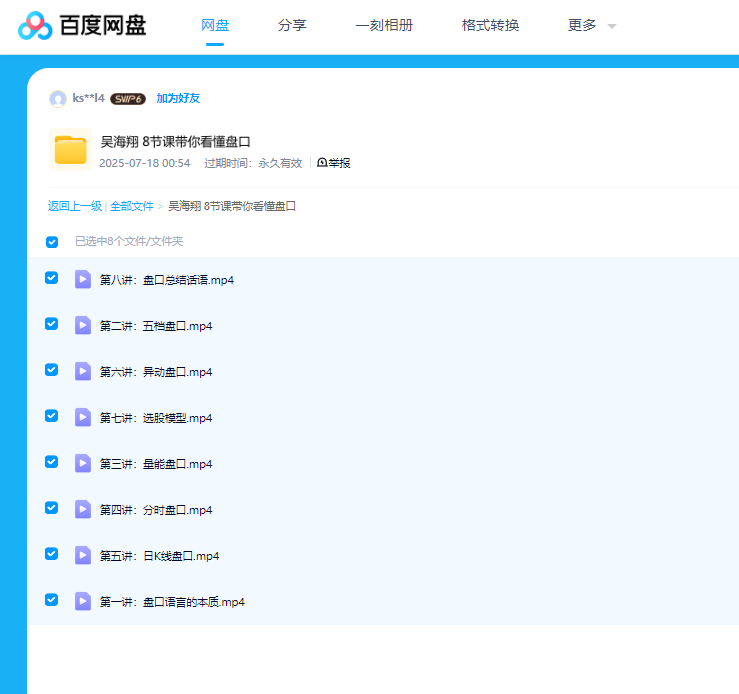
Task: Click the SVIP6 membership badge
Action: (128, 99)
